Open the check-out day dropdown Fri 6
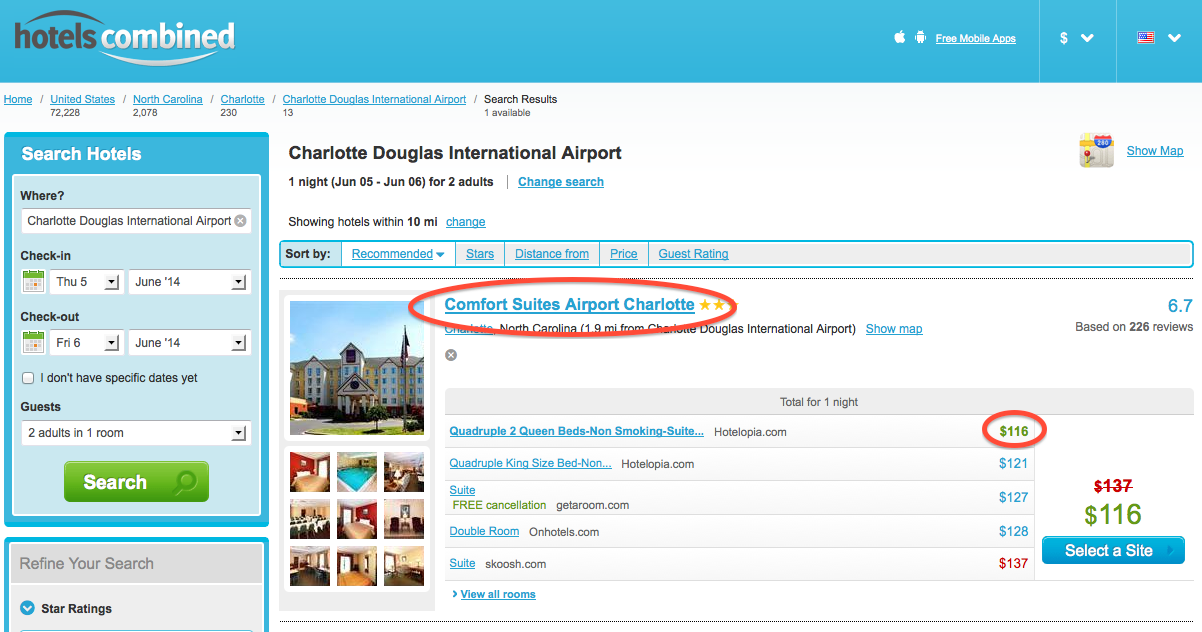Image resolution: width=1202 pixels, height=632 pixels. (x=85, y=343)
